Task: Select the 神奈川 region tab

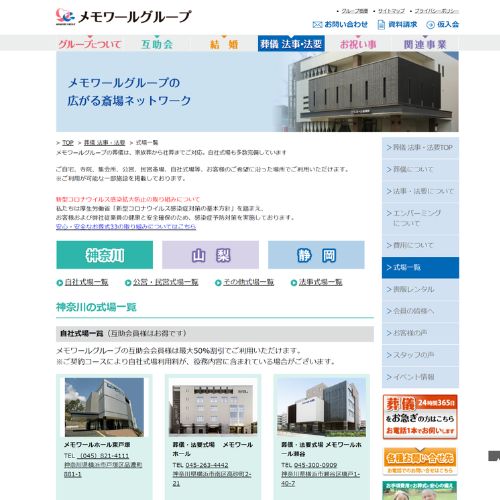Action: pyautogui.click(x=105, y=255)
